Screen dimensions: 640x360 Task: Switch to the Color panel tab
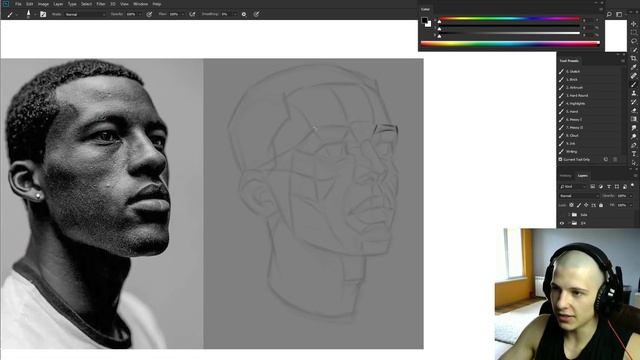tap(425, 9)
